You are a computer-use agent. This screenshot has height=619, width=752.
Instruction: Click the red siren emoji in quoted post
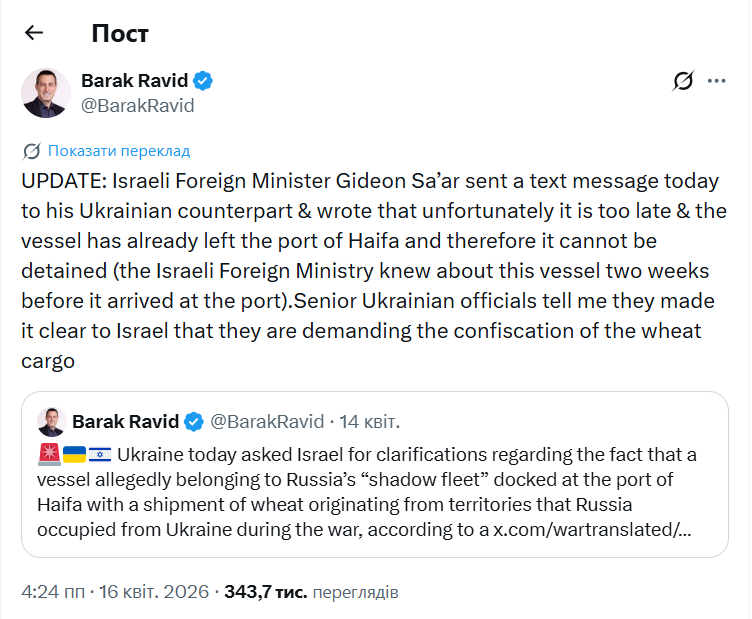pyautogui.click(x=49, y=455)
